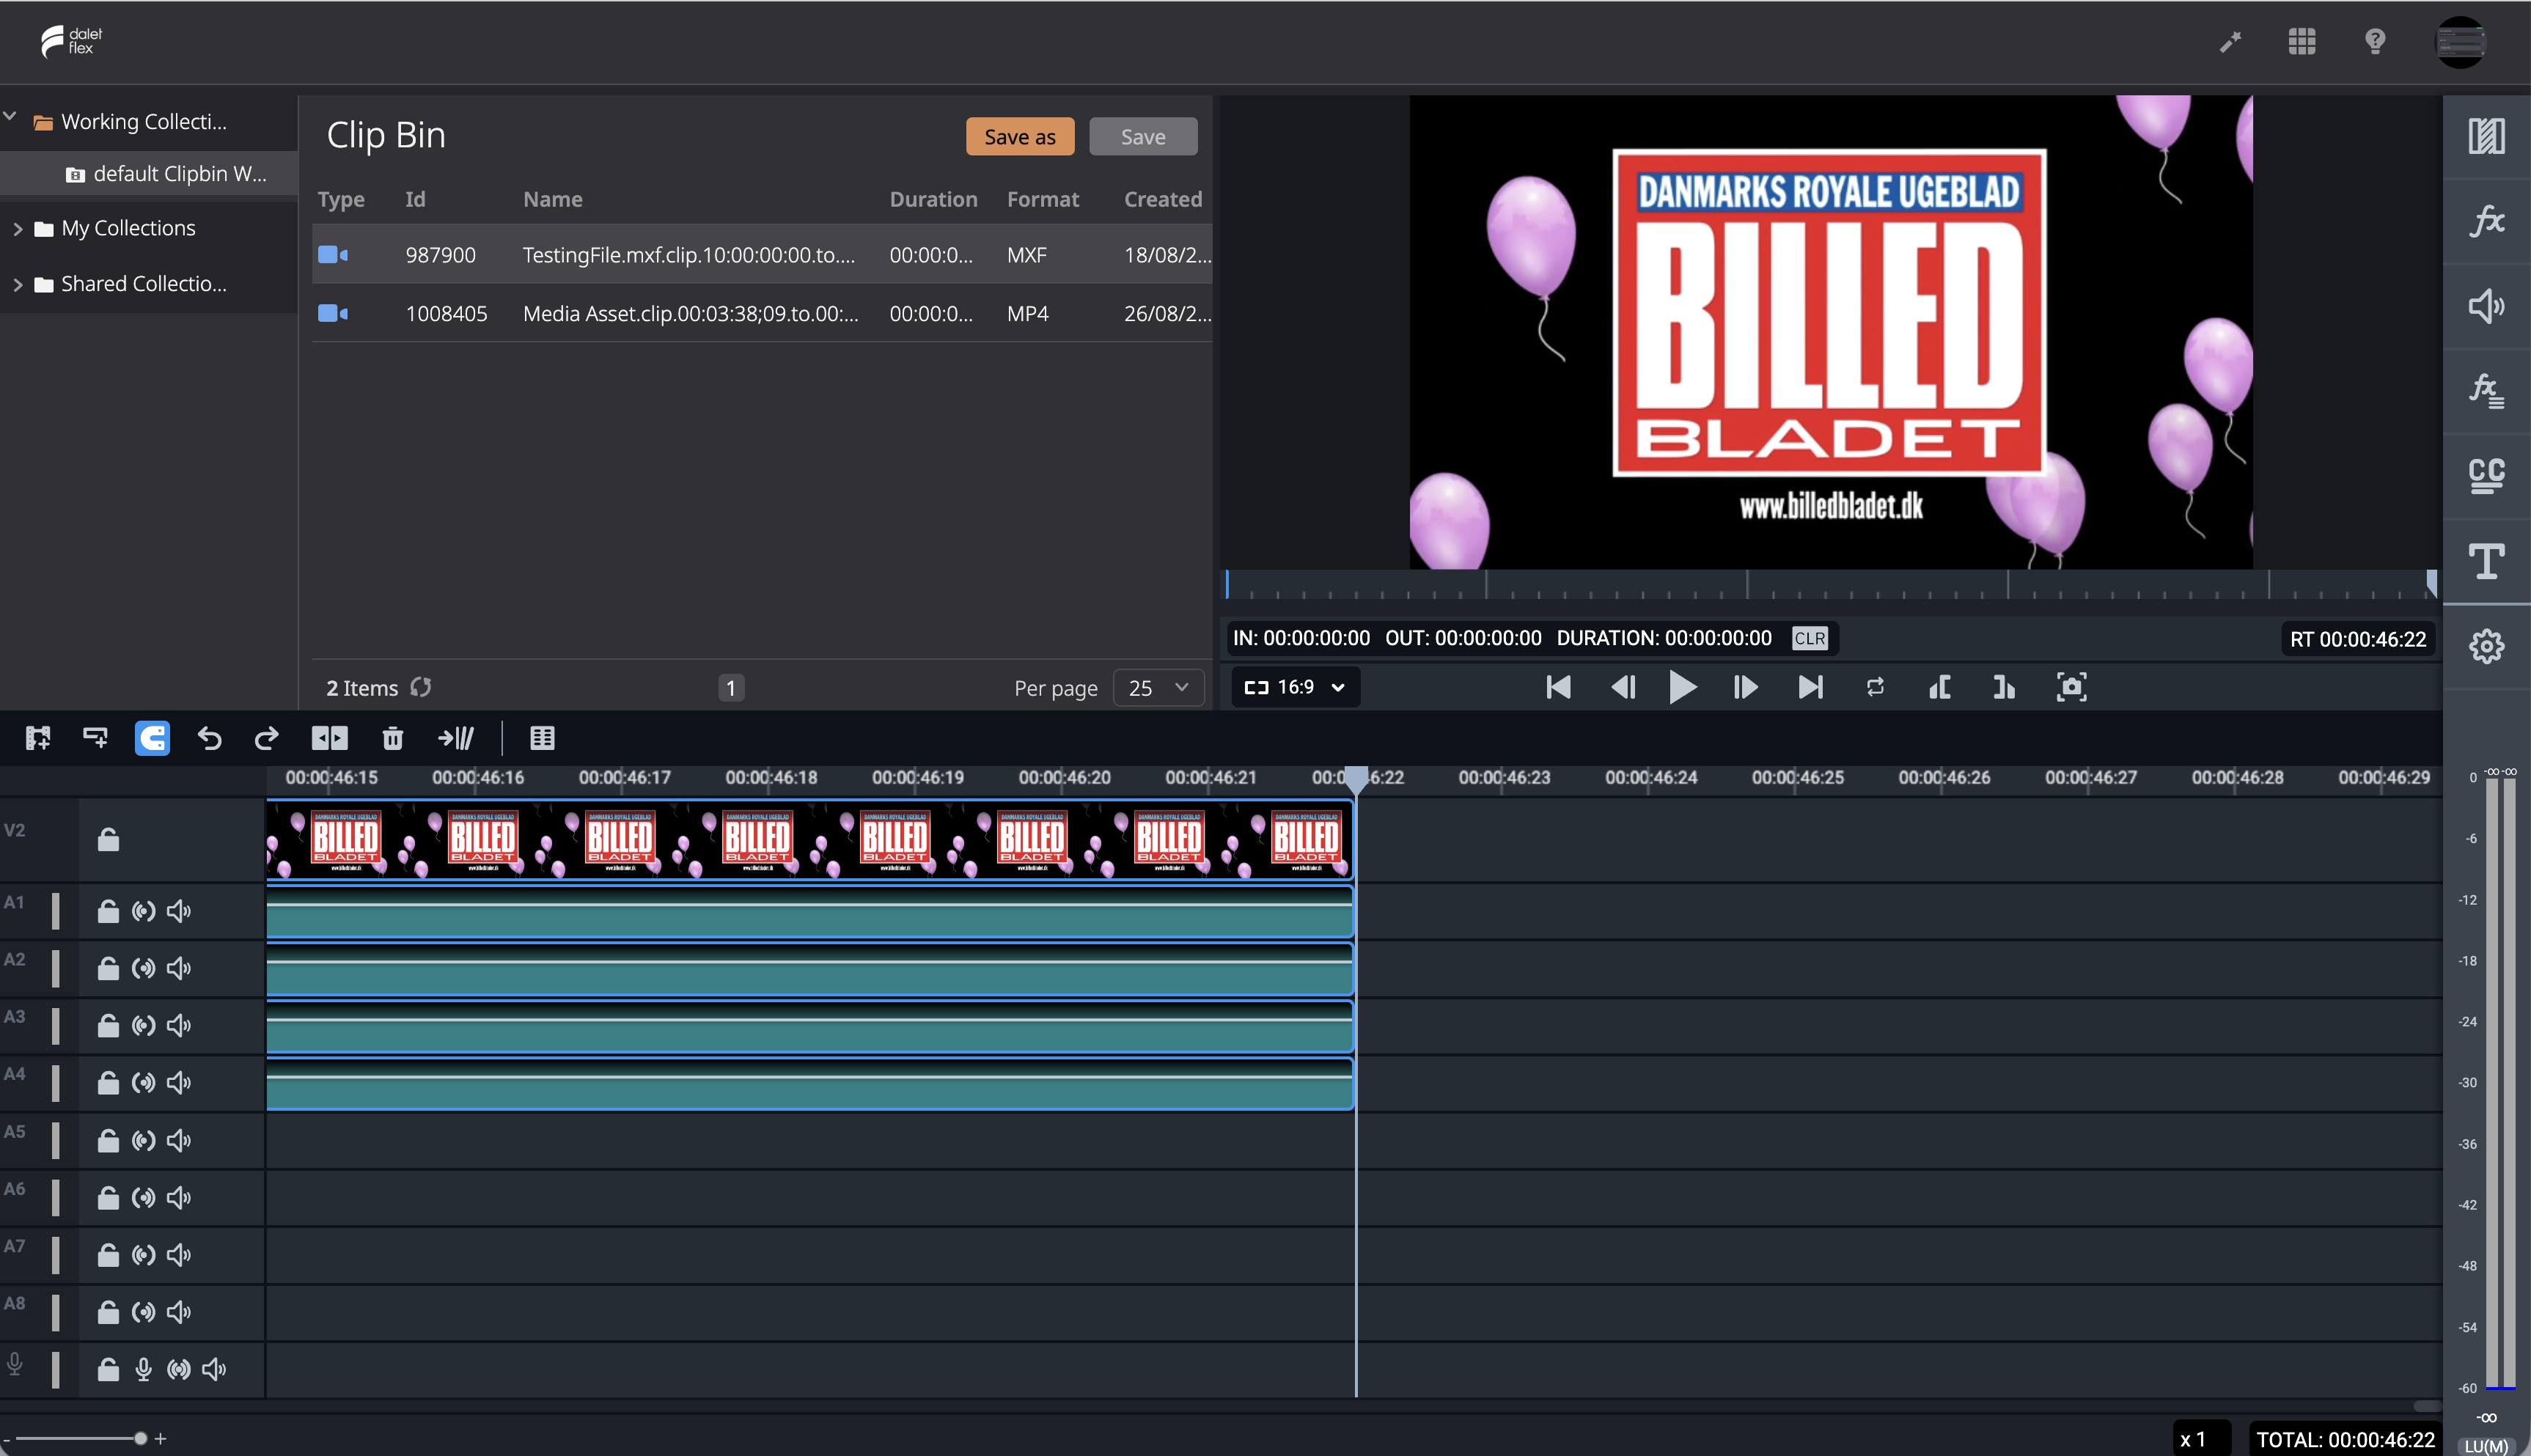This screenshot has width=2531, height=1456.
Task: Delete selected clip with trash icon
Action: (393, 738)
